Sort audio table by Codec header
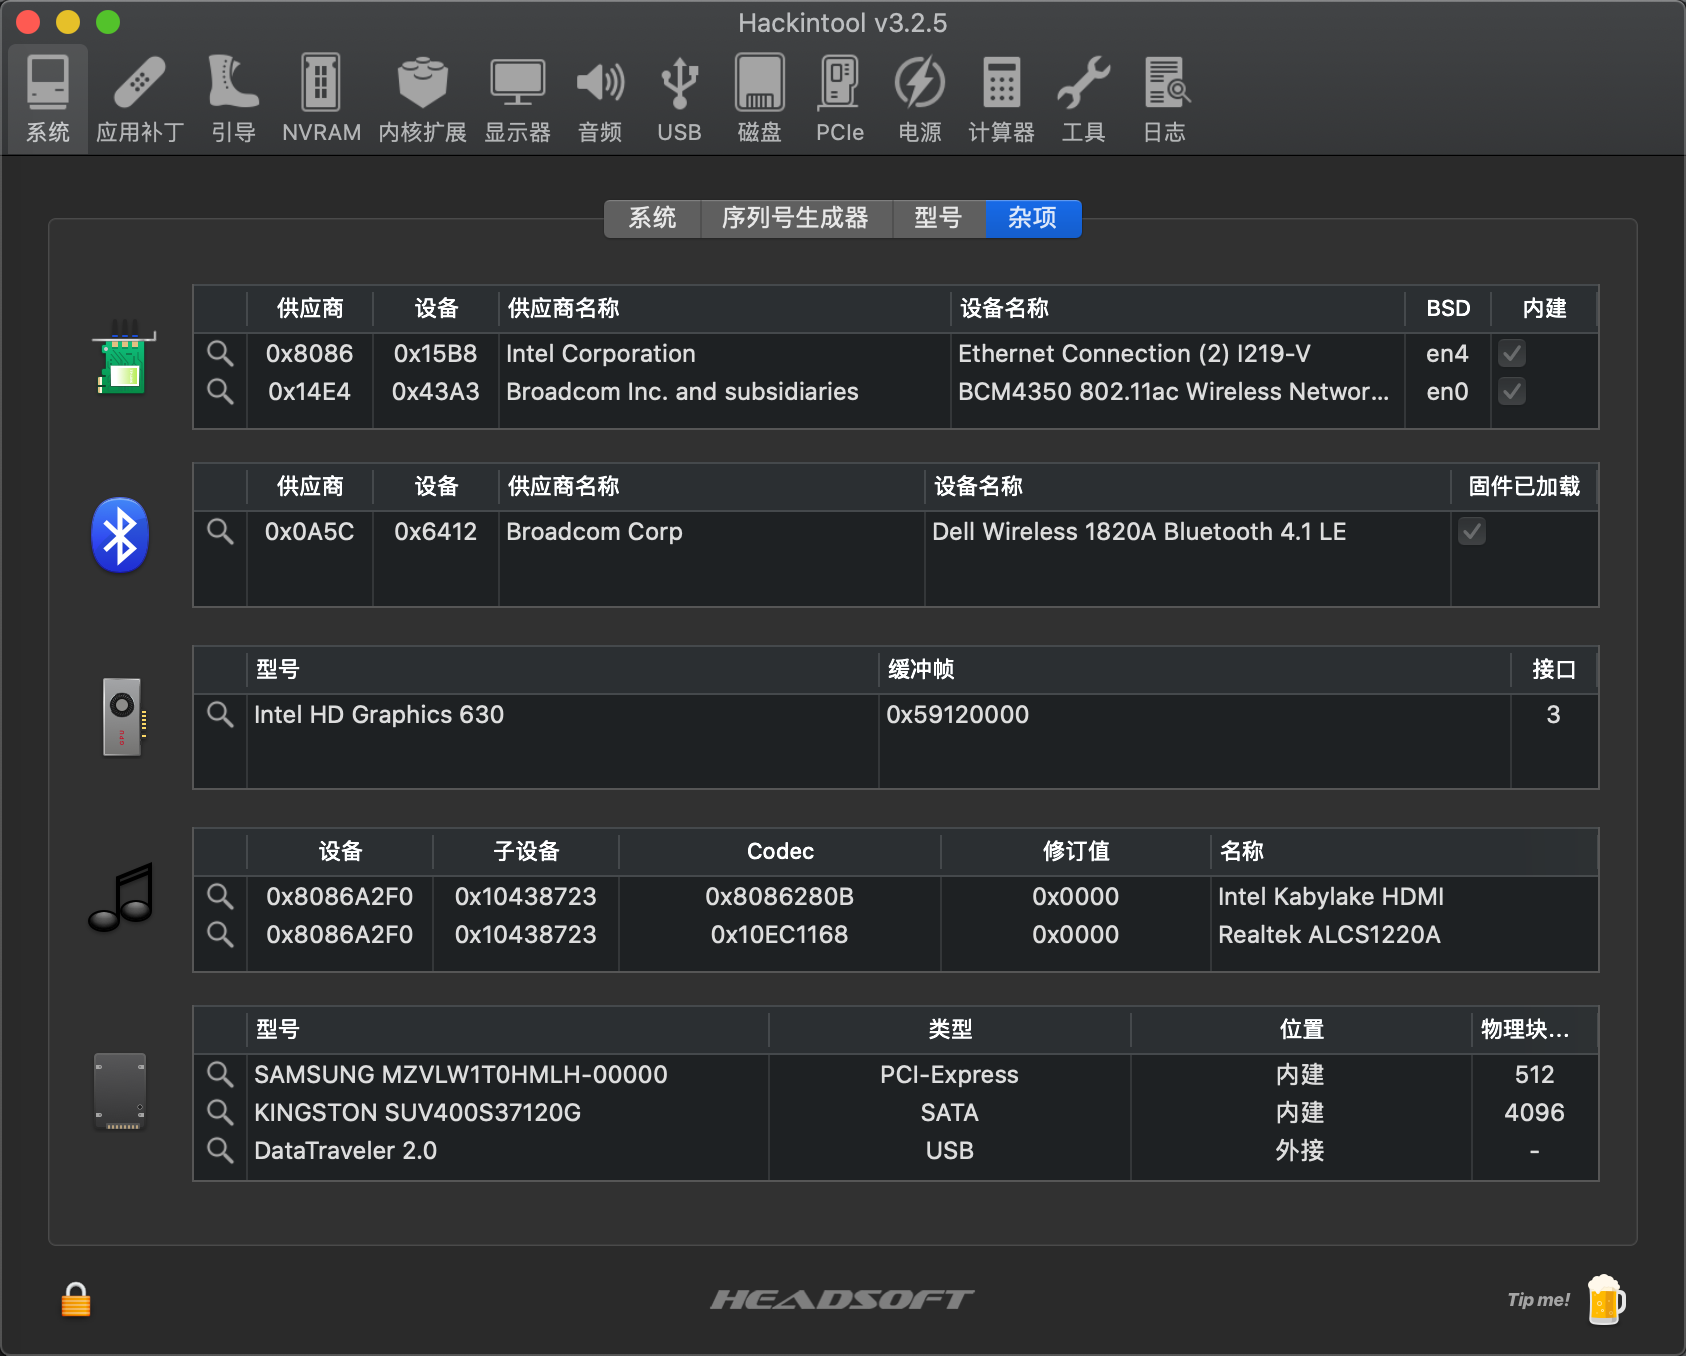Viewport: 1686px width, 1356px height. 780,851
